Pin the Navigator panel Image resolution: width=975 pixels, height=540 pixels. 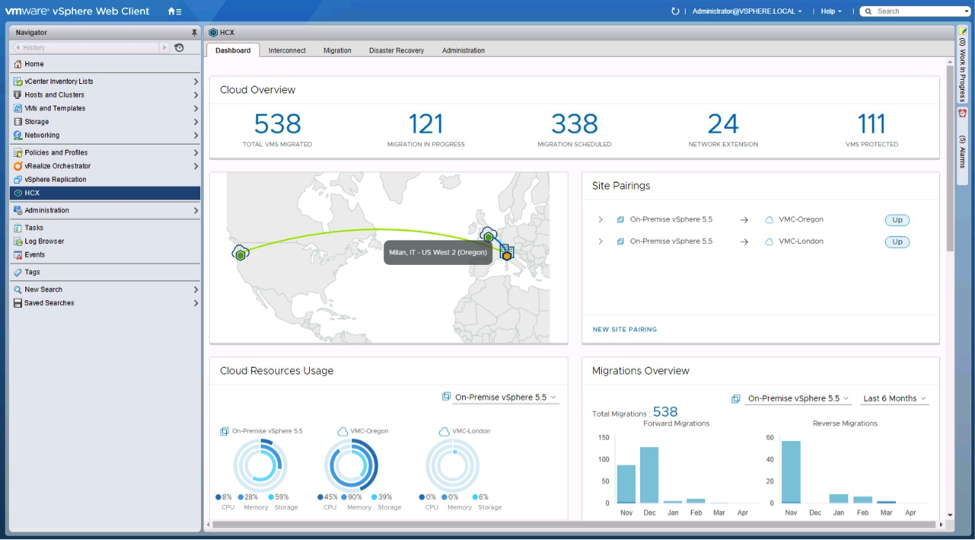194,32
